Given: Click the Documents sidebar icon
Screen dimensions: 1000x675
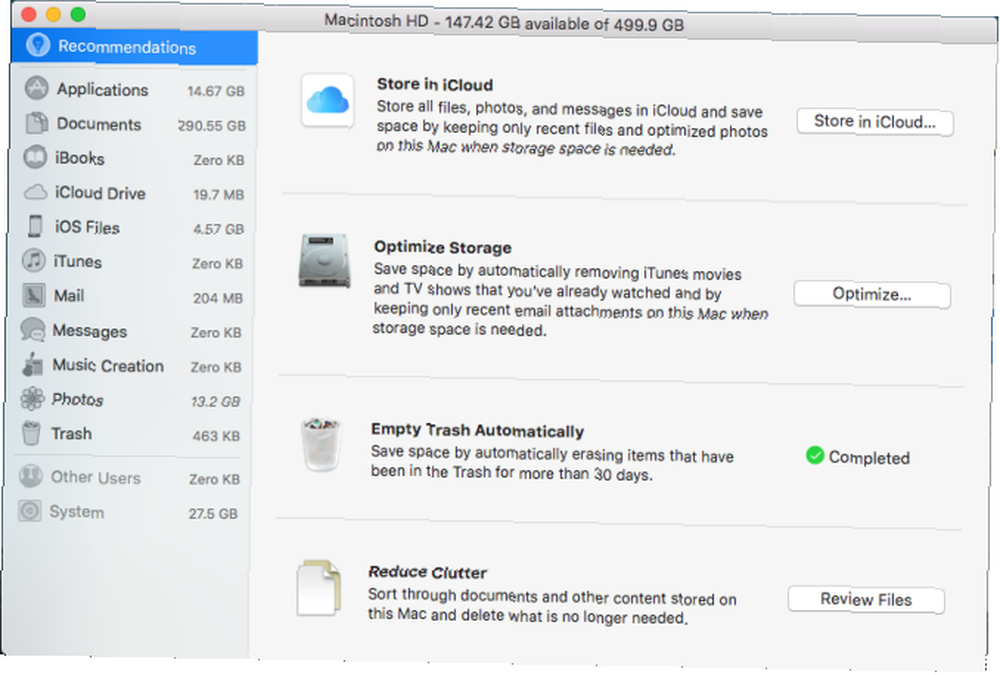Looking at the screenshot, I should pyautogui.click(x=36, y=122).
